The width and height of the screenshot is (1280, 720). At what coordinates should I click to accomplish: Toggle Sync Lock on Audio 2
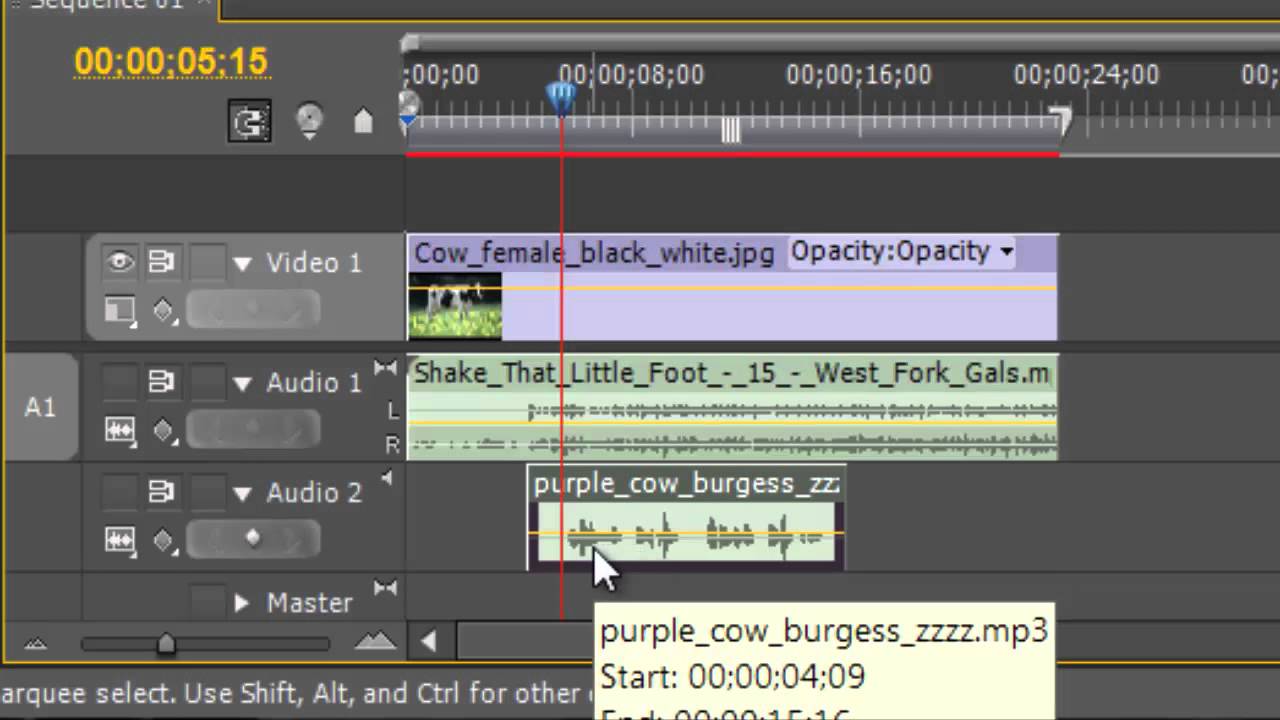162,492
